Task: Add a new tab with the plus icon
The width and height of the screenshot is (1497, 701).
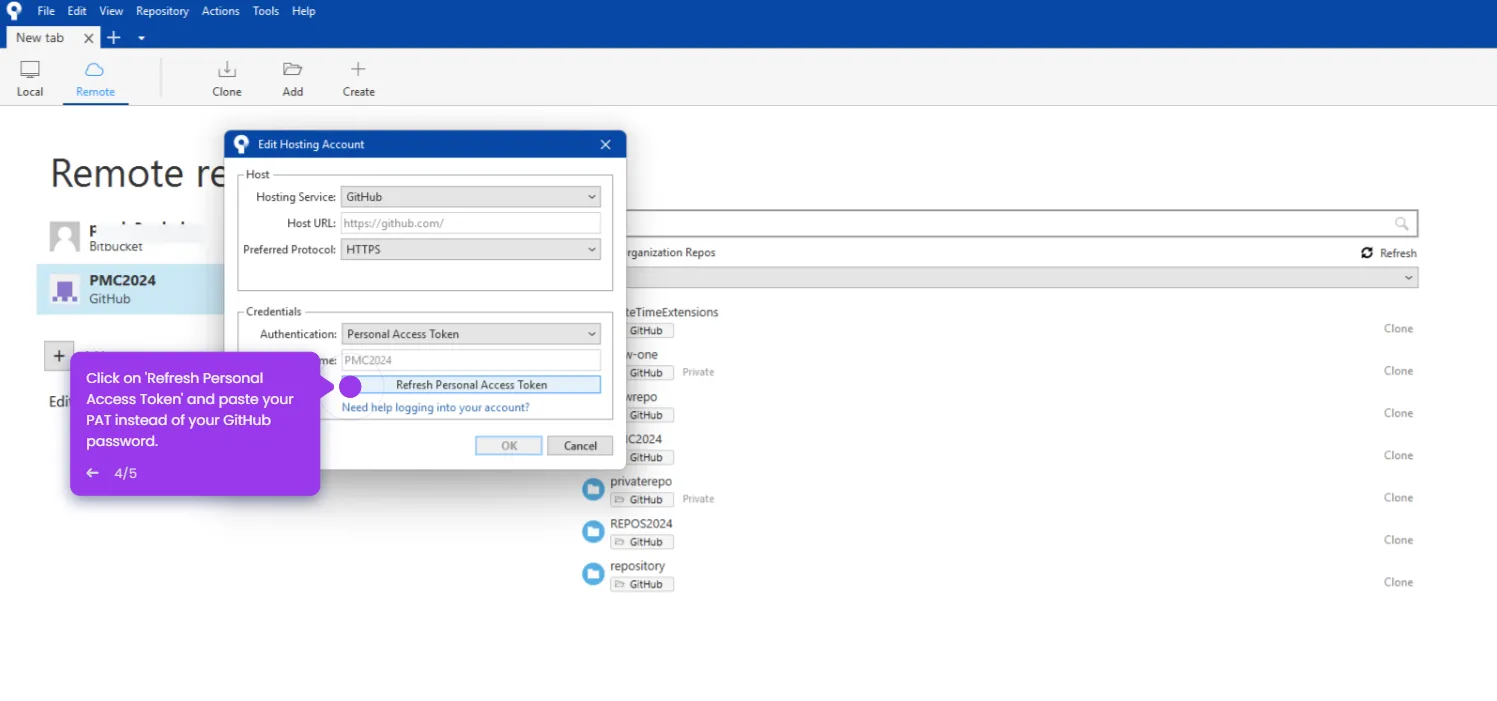Action: (114, 38)
